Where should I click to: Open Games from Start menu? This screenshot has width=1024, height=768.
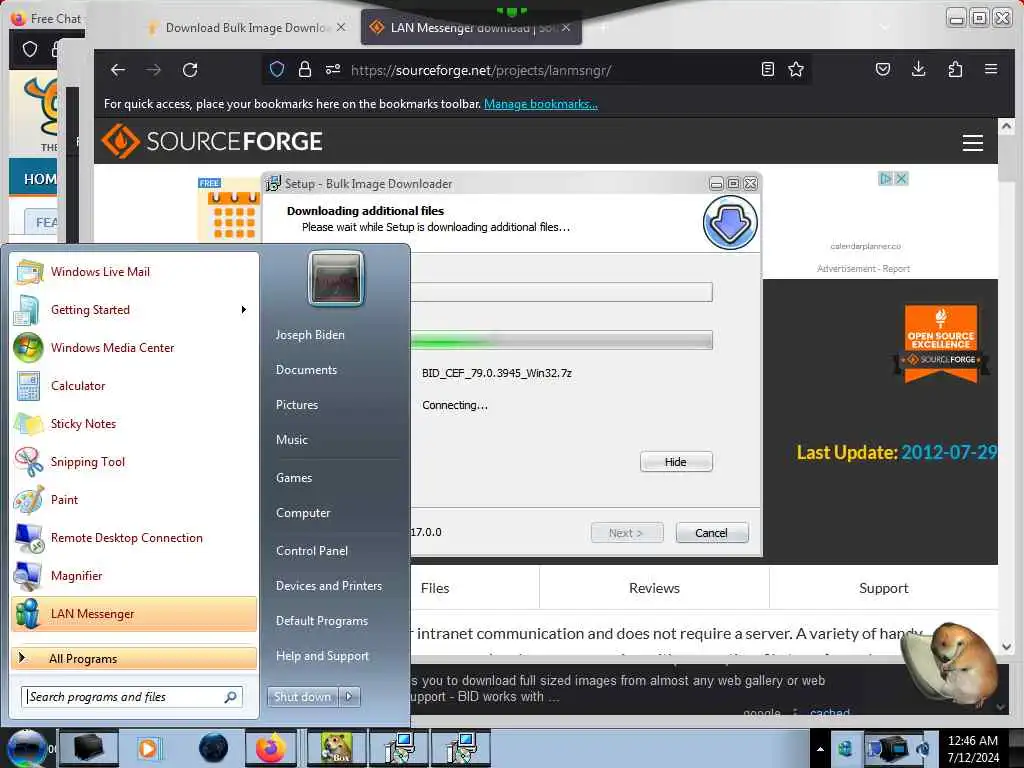point(294,478)
